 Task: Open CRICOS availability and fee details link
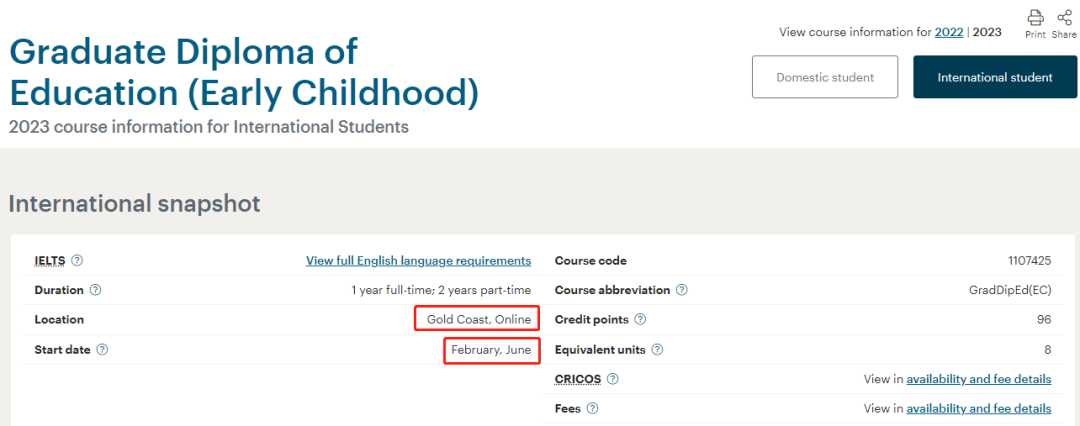[979, 379]
